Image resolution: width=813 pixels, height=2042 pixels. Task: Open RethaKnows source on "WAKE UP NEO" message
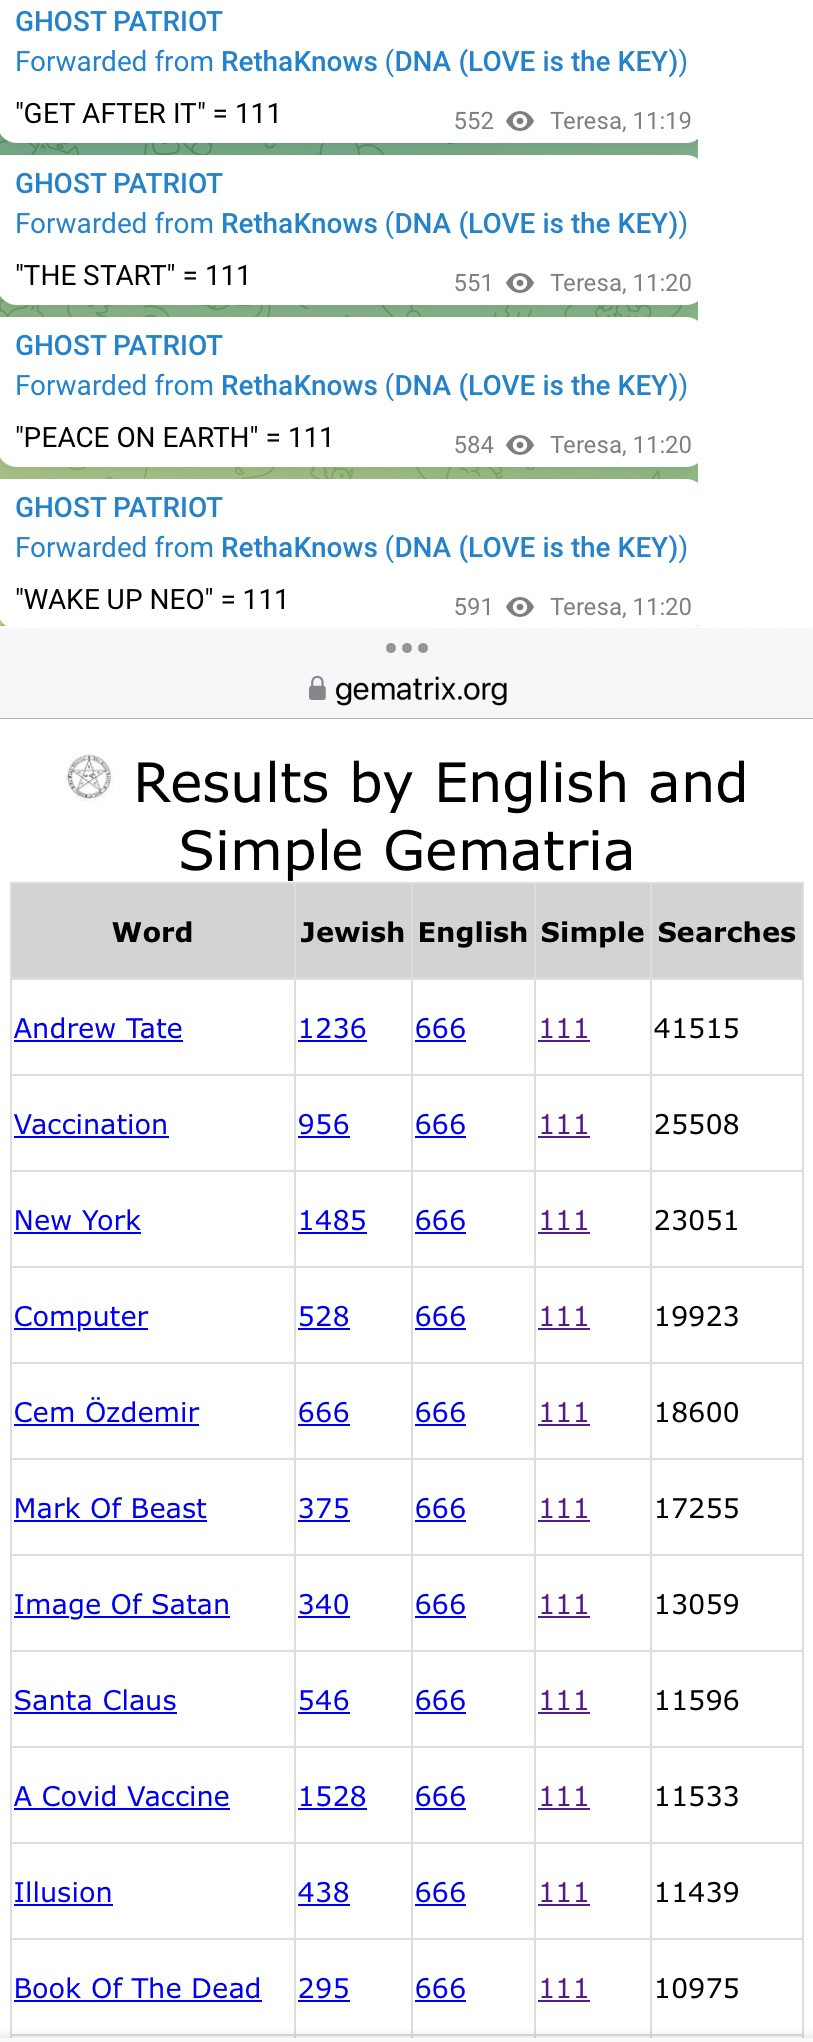(299, 547)
